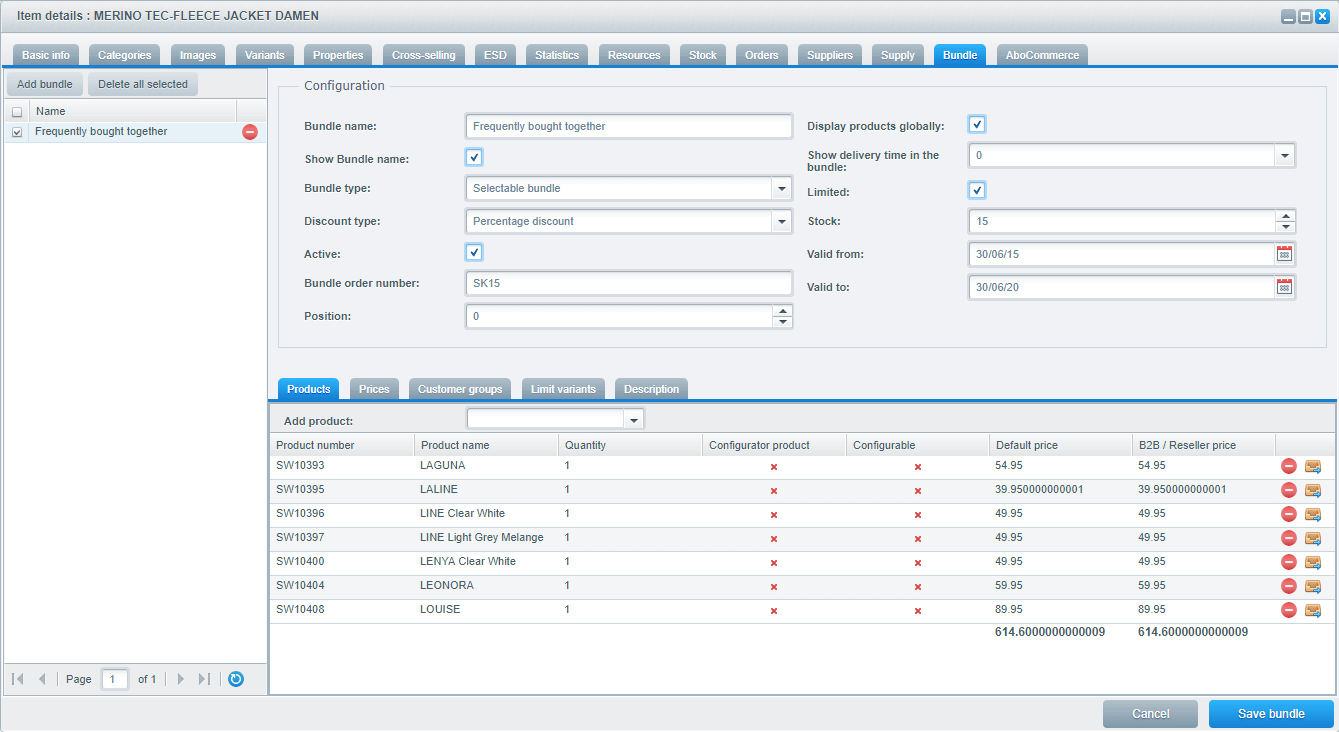
Task: Decrease the Position value
Action: (x=782, y=322)
